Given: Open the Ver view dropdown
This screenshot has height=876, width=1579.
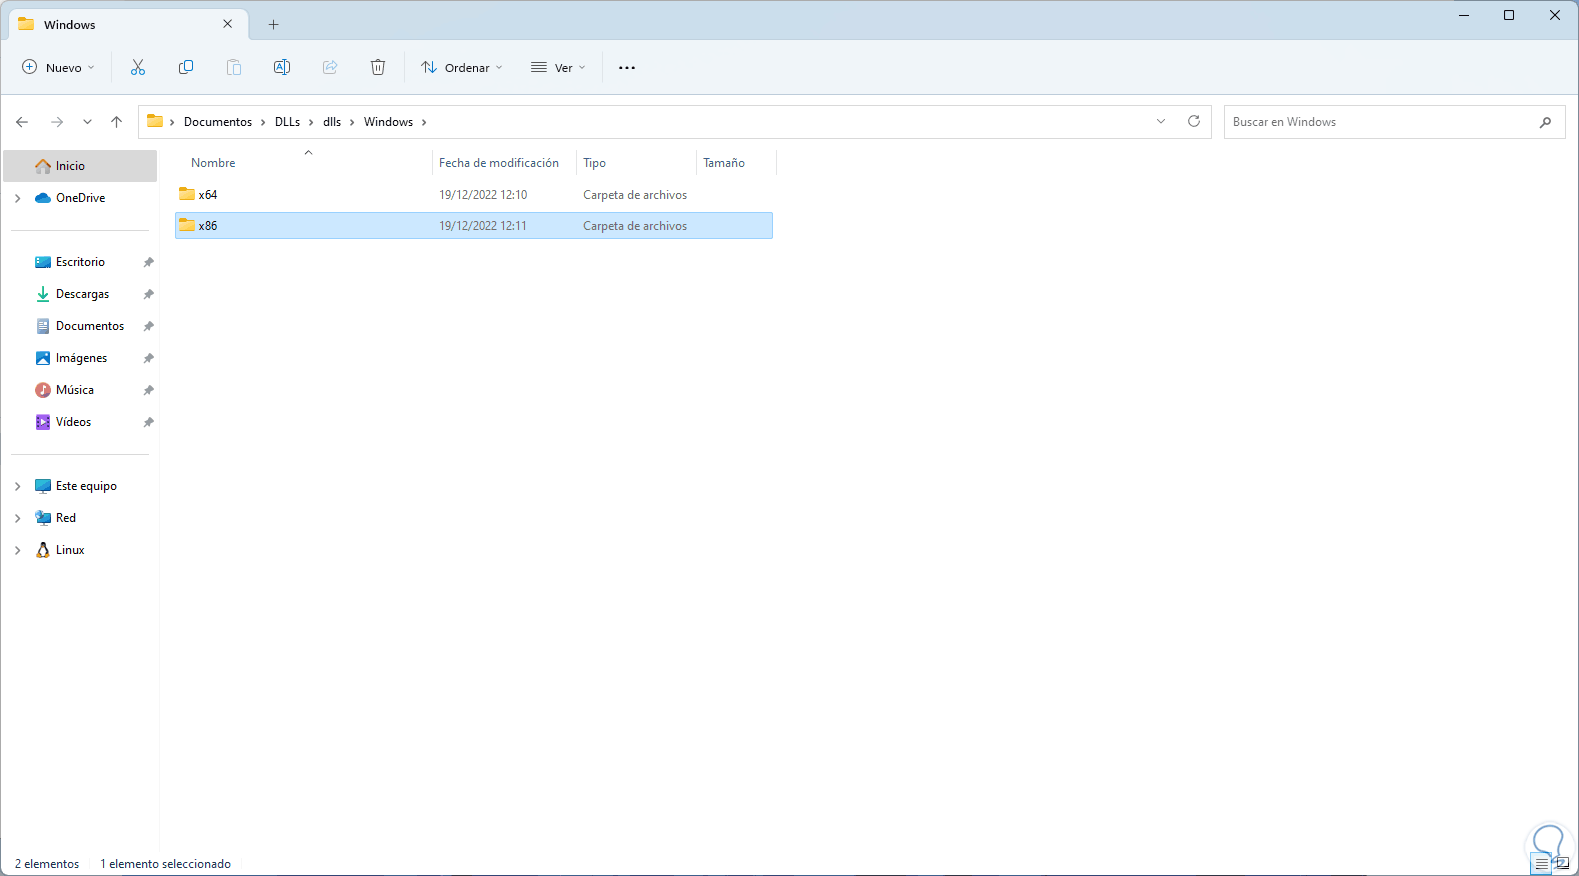Looking at the screenshot, I should tap(558, 67).
